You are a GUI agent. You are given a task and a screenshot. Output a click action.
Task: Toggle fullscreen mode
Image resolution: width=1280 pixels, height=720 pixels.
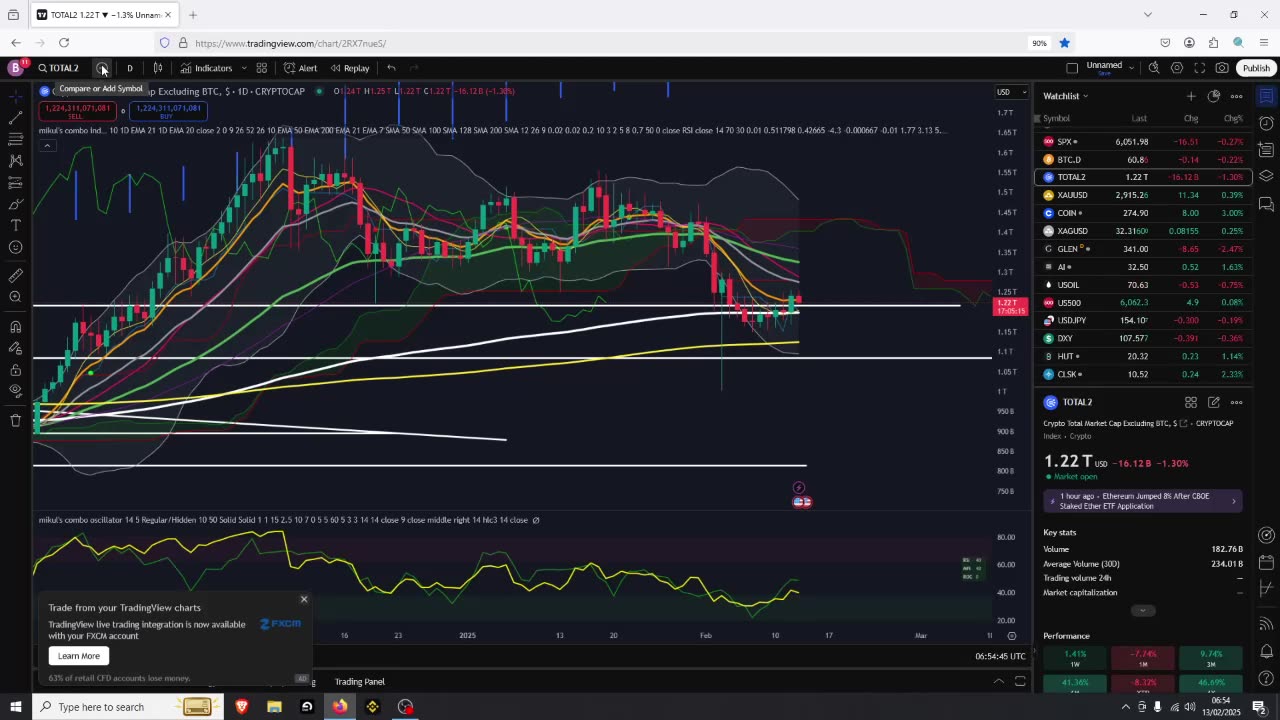(1200, 68)
